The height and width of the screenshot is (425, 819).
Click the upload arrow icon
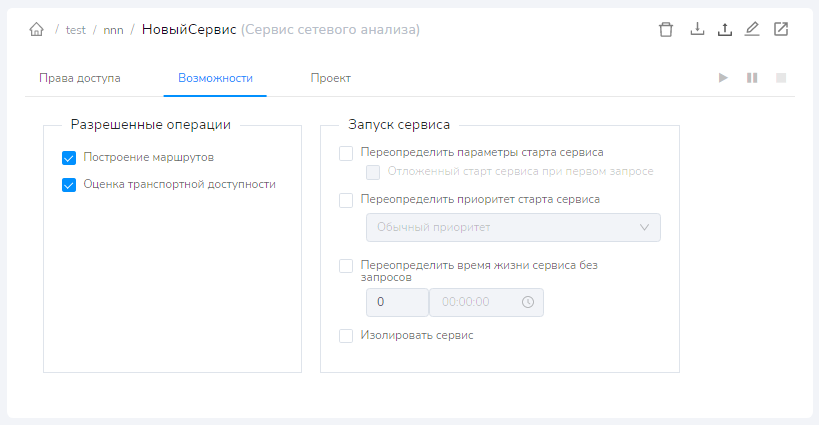click(x=725, y=29)
